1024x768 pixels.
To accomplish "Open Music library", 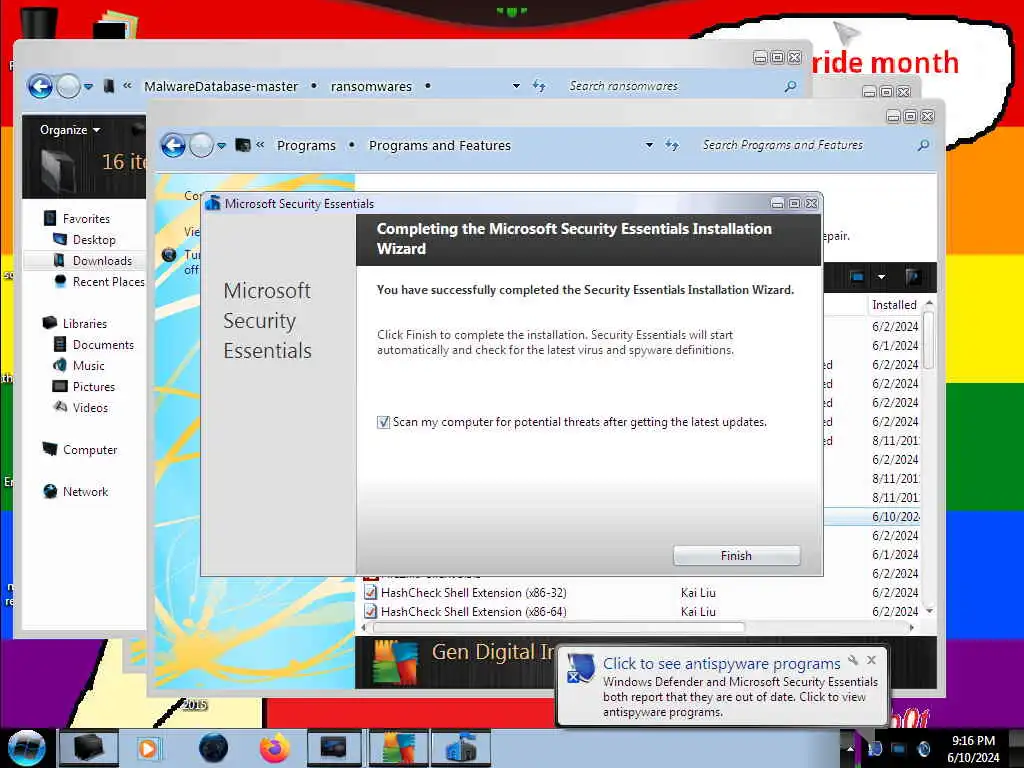I will [88, 365].
